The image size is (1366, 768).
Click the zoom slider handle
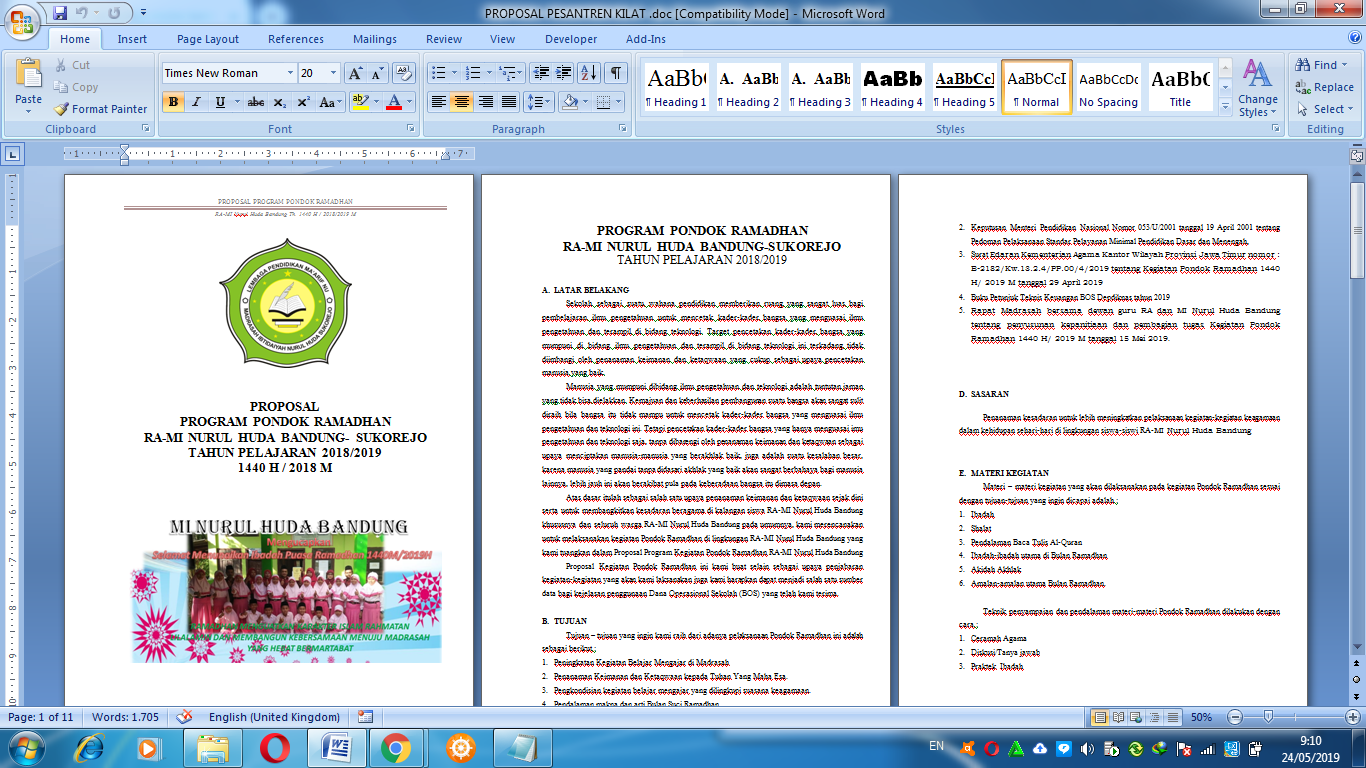coord(1268,717)
